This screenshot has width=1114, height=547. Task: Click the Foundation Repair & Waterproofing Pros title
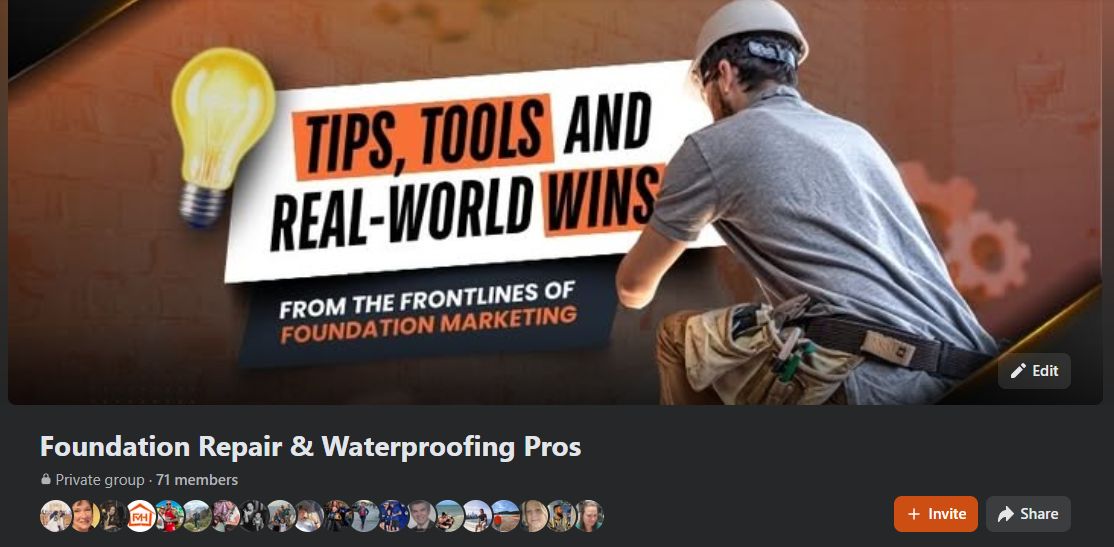(310, 447)
